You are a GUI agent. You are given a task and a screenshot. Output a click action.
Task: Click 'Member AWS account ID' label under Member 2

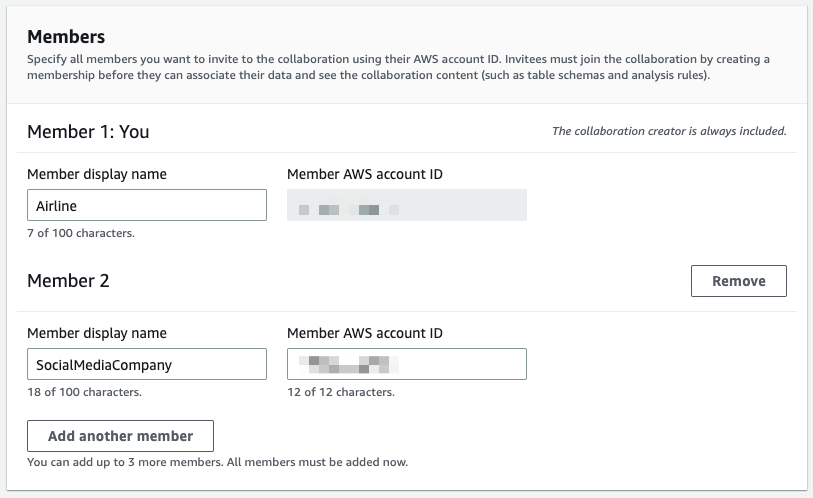tap(365, 333)
